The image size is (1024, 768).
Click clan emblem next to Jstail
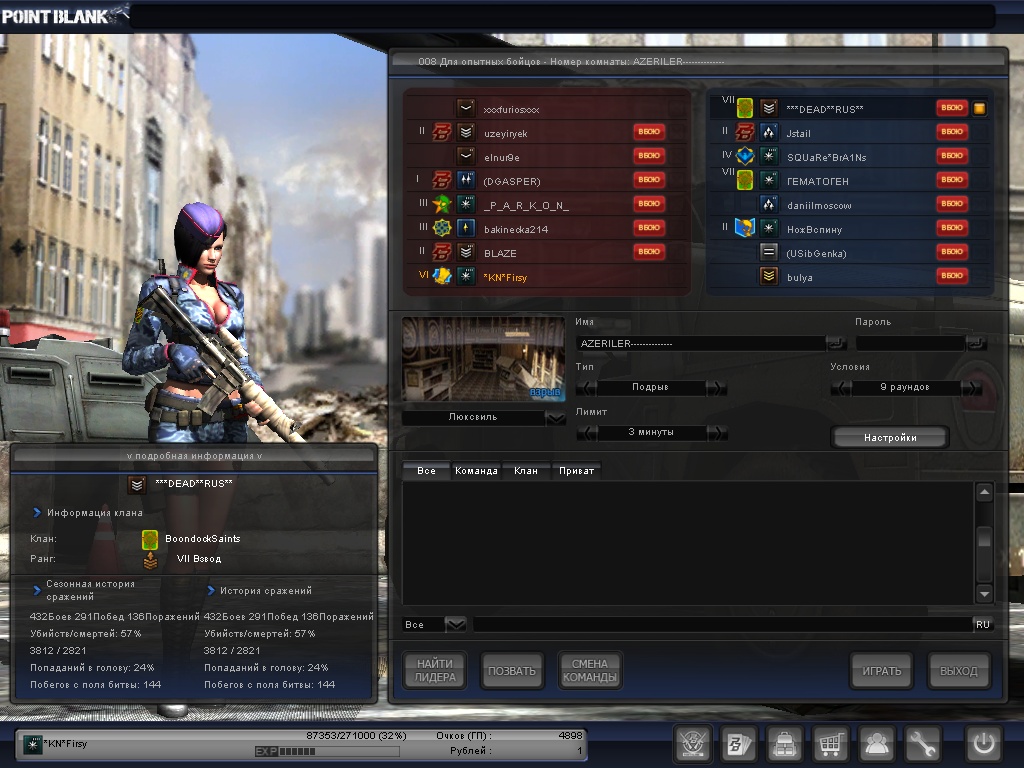744,133
